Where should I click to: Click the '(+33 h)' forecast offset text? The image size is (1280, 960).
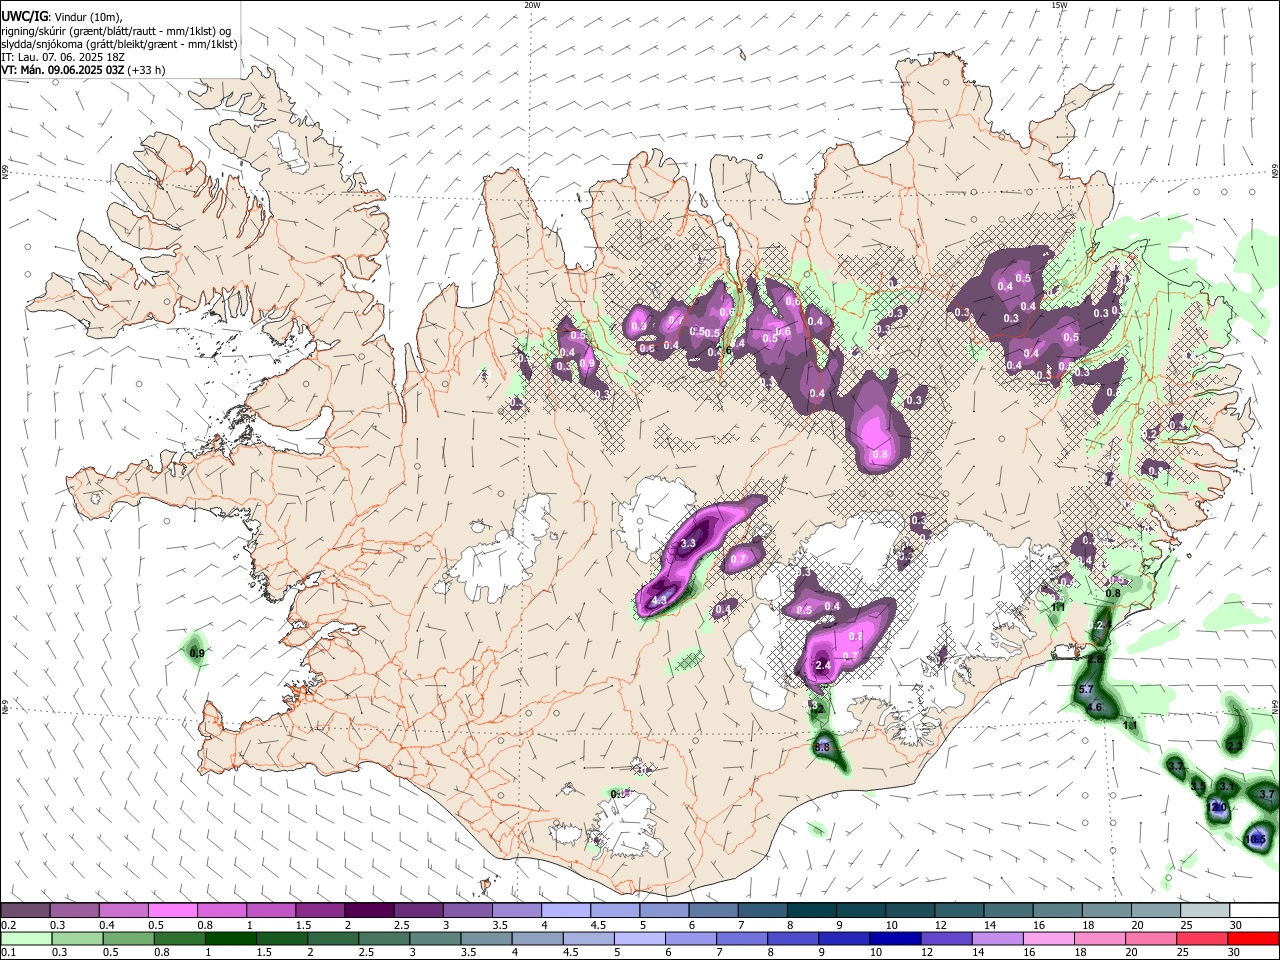coord(147,70)
